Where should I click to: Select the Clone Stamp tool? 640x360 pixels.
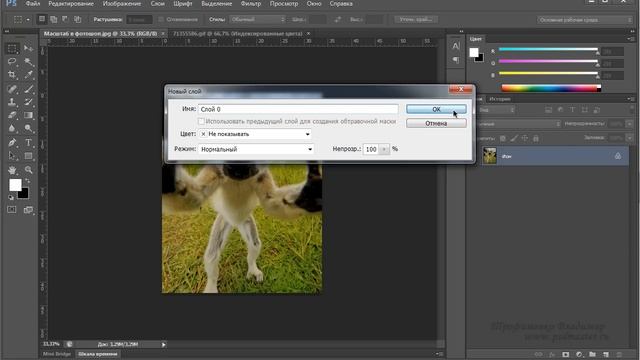12,102
